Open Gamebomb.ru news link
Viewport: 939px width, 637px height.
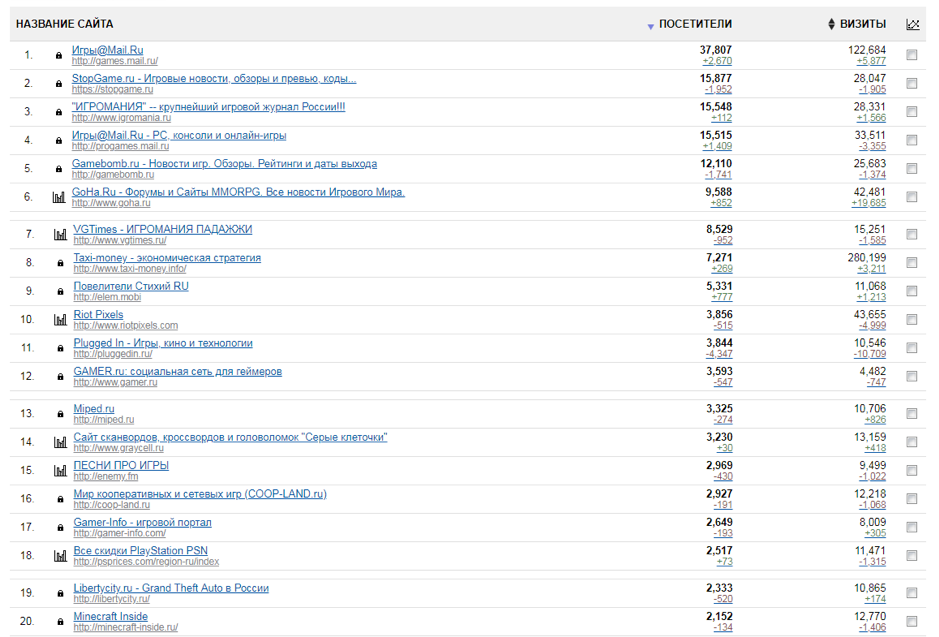[225, 163]
